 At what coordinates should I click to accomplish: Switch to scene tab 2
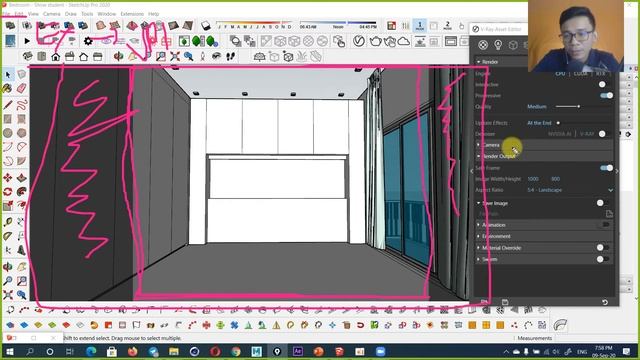(x=447, y=26)
